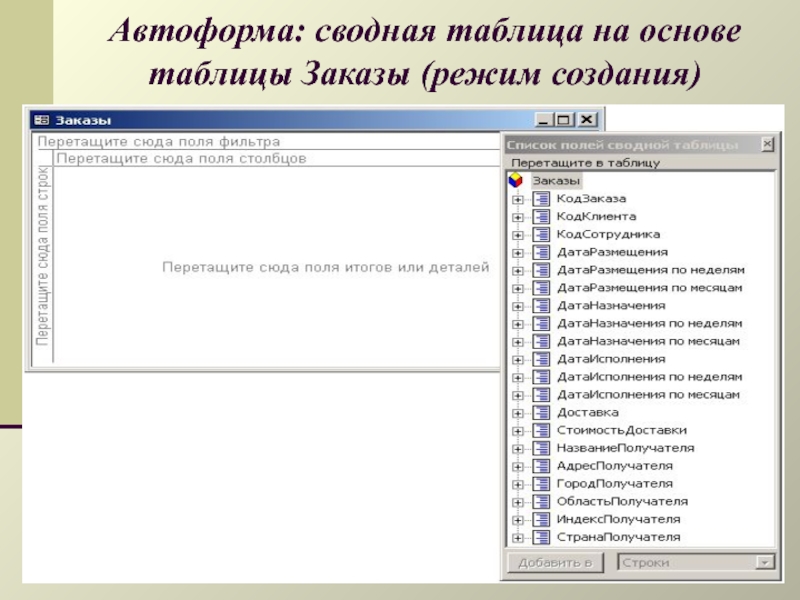The height and width of the screenshot is (600, 800).
Task: Click the Заказы window title bar icon
Action: (42, 120)
